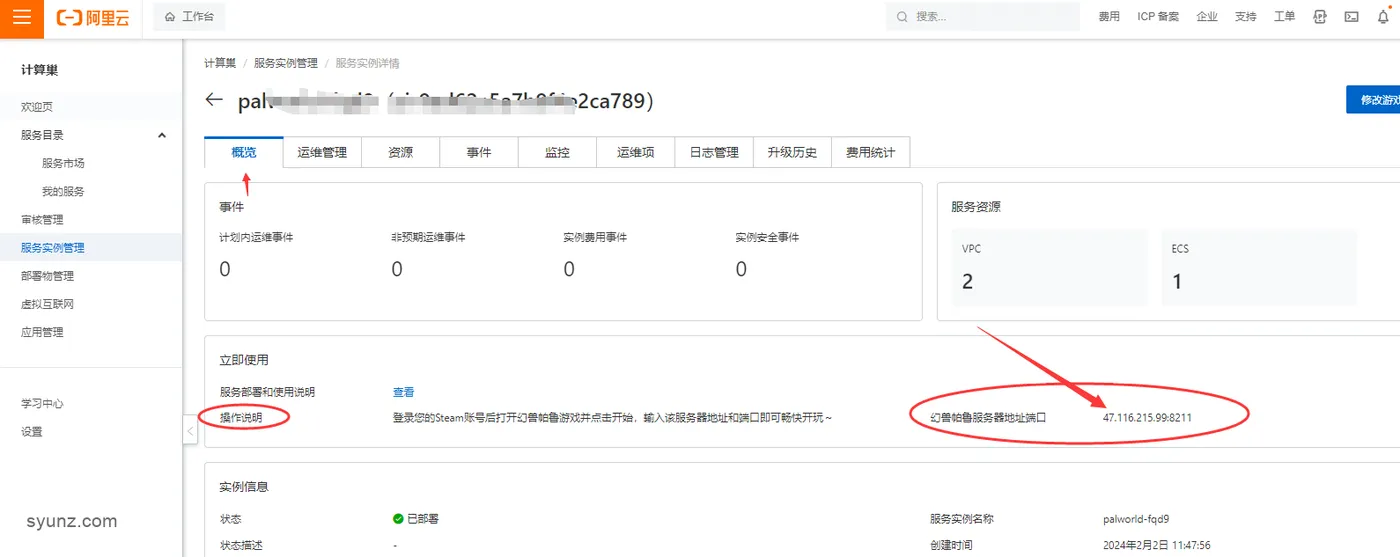Click the 实例费用事件 count
Viewport: 1400px width, 557px height.
coord(569,269)
